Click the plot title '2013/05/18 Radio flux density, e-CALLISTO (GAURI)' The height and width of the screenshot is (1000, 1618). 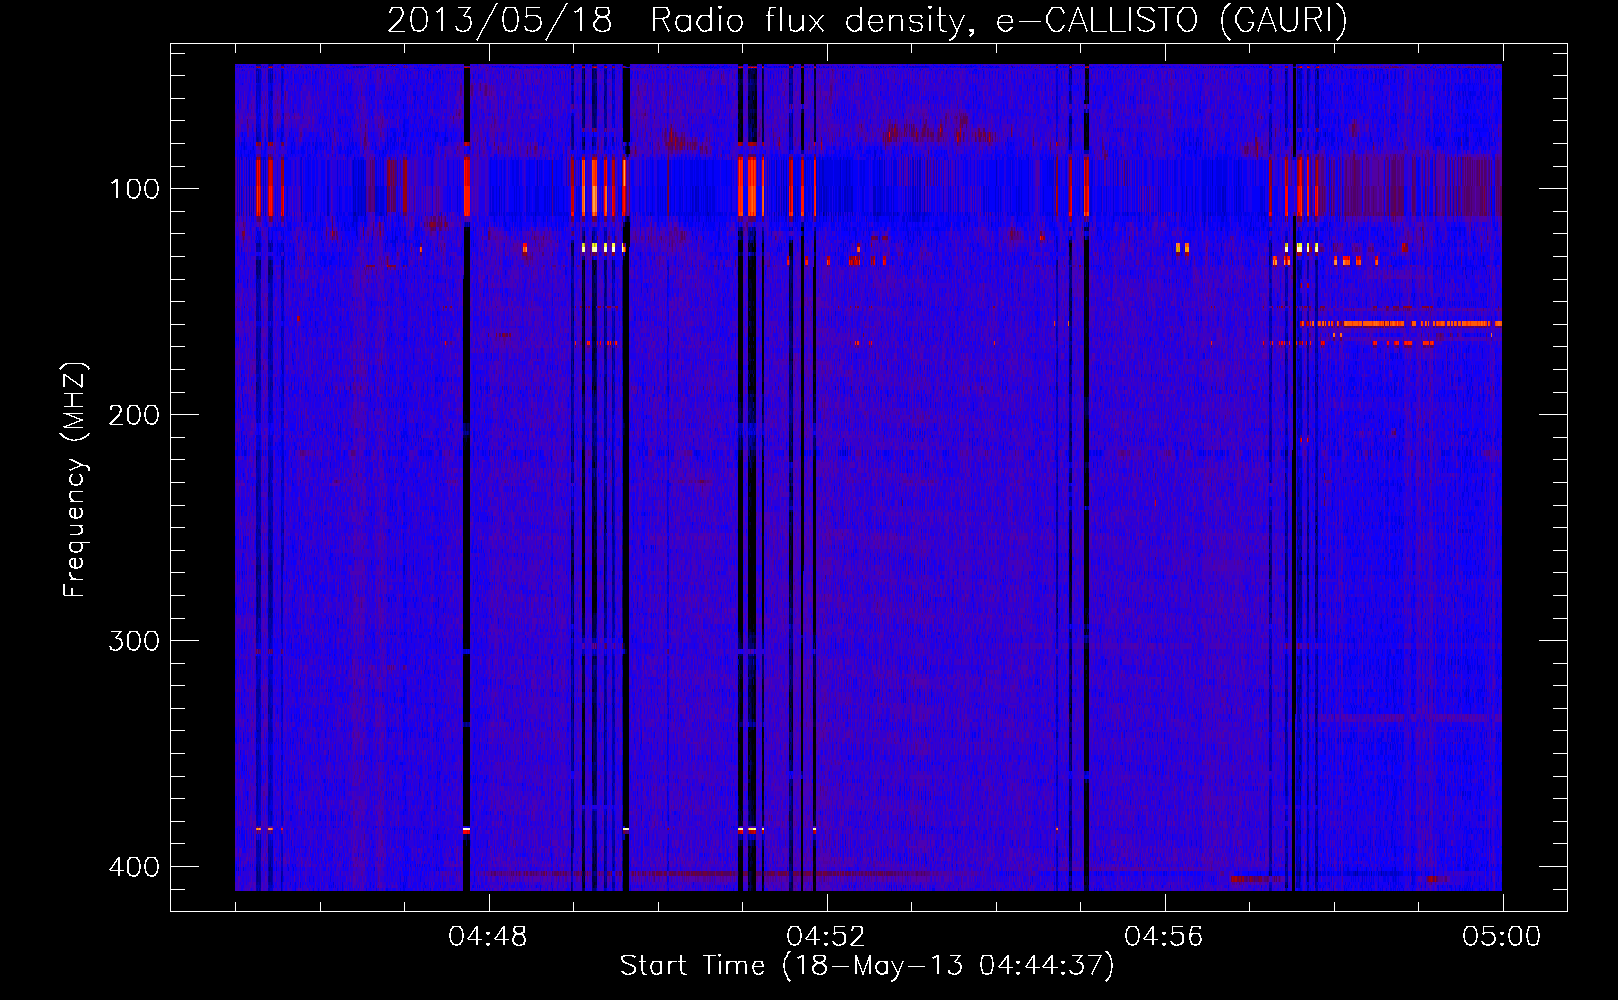click(867, 20)
